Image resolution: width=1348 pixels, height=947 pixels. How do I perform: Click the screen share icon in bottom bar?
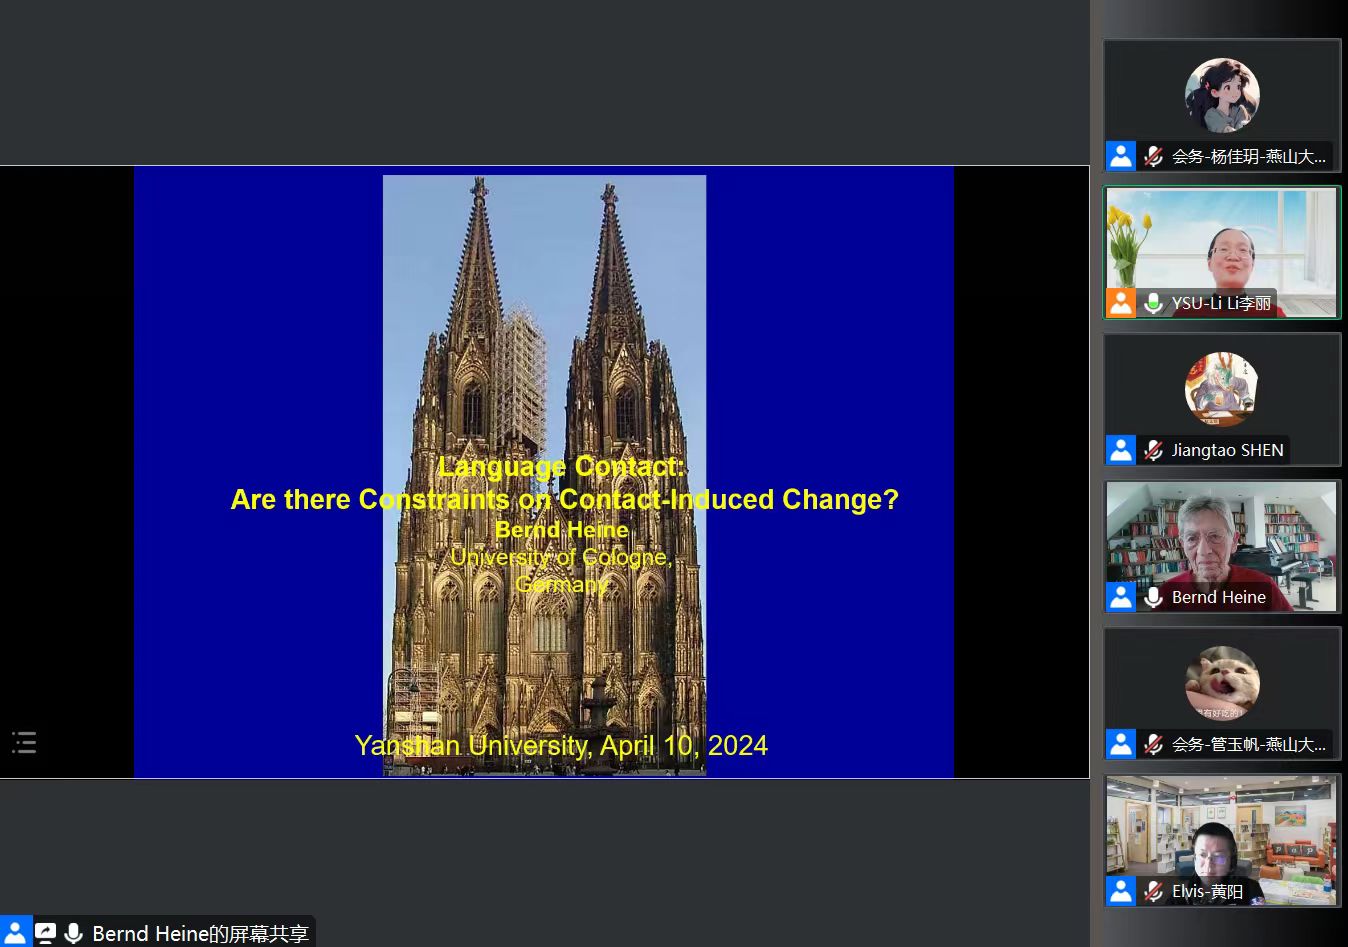(x=46, y=933)
